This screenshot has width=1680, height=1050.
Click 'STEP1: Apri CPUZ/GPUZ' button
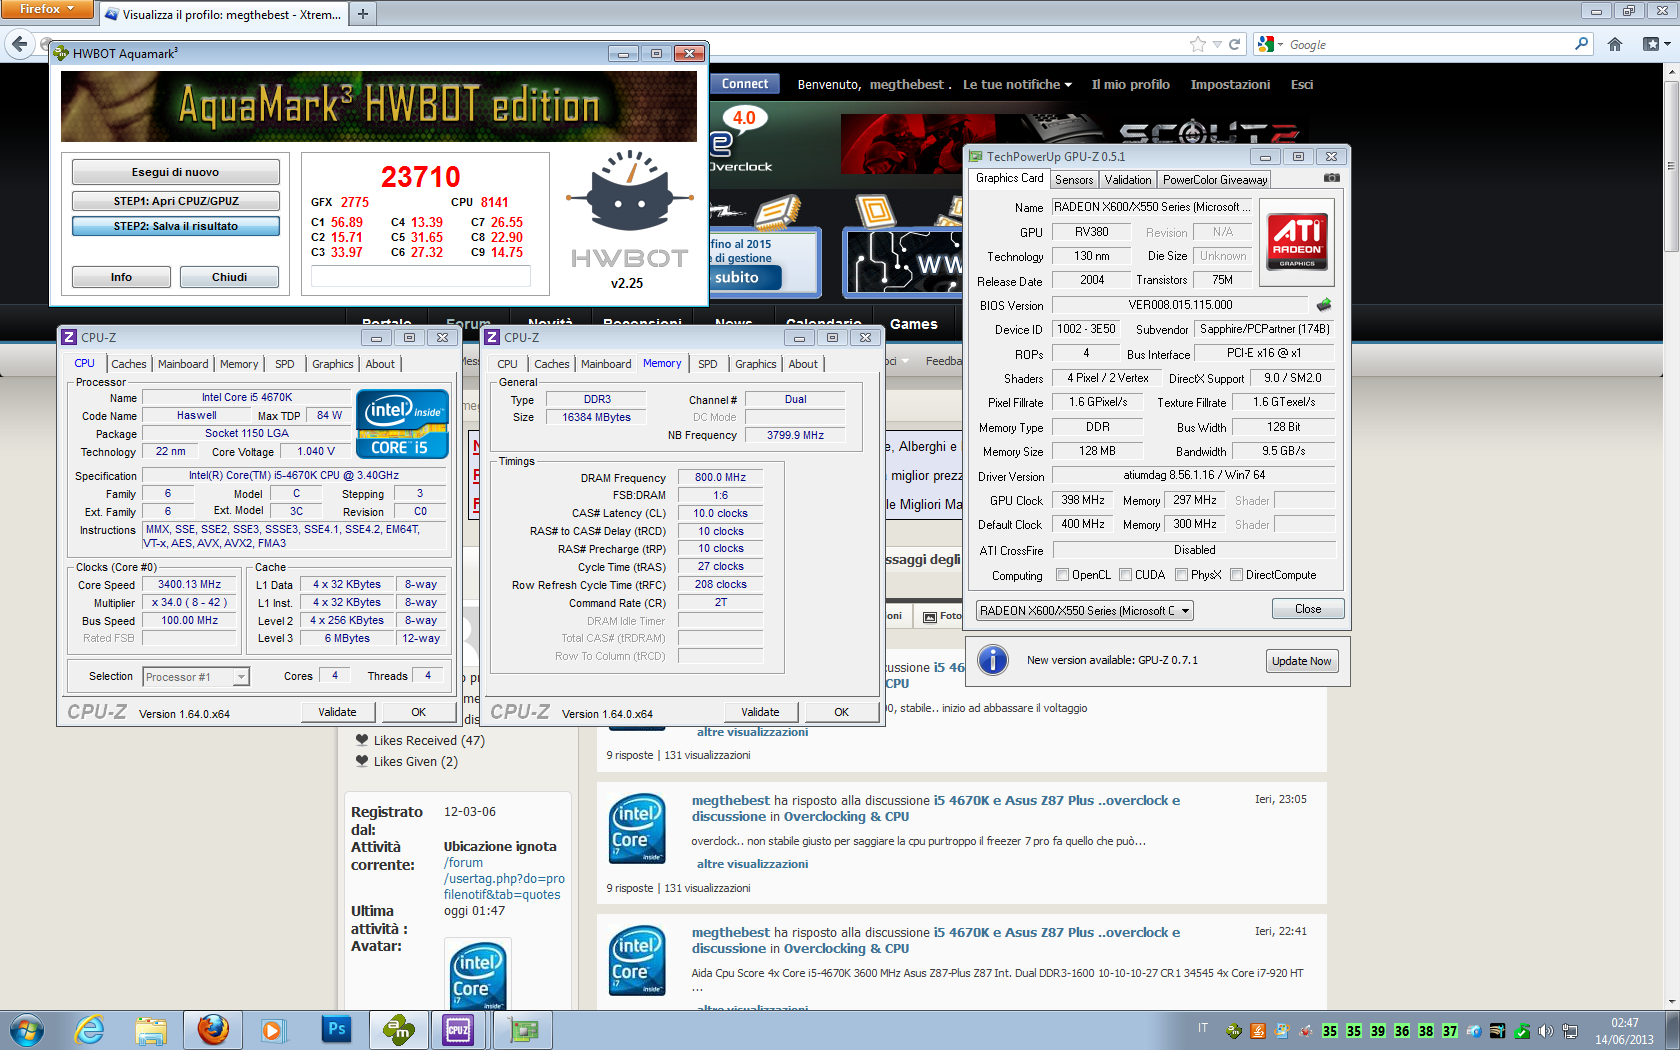click(x=175, y=201)
